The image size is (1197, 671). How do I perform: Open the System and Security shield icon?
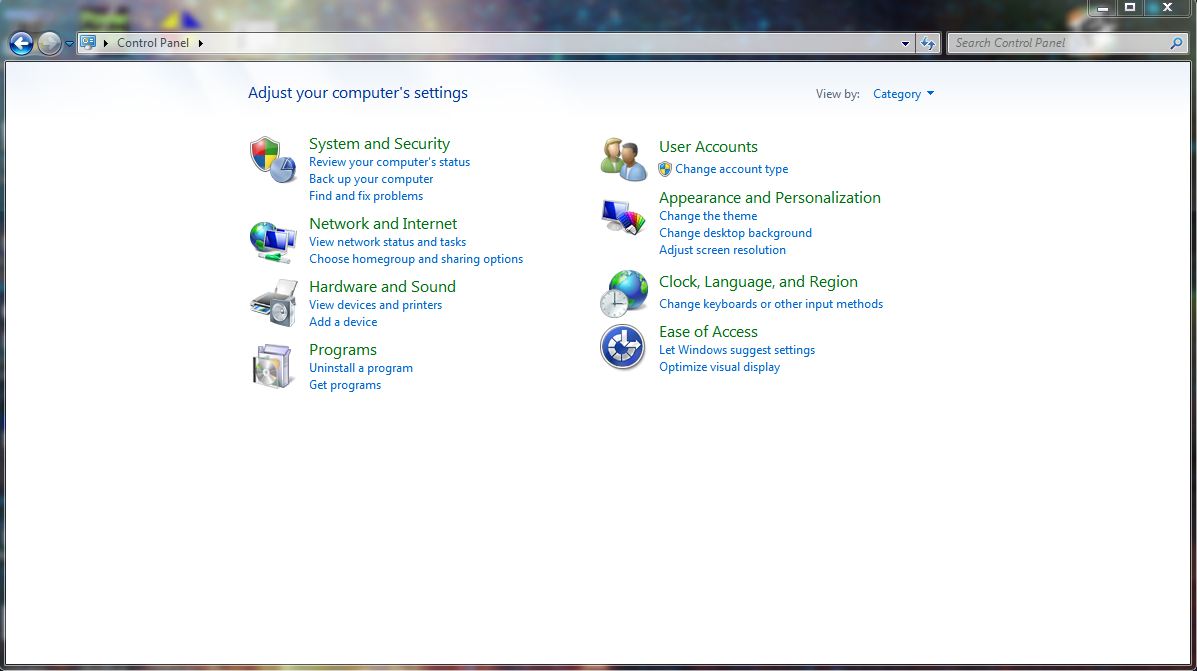(x=273, y=160)
